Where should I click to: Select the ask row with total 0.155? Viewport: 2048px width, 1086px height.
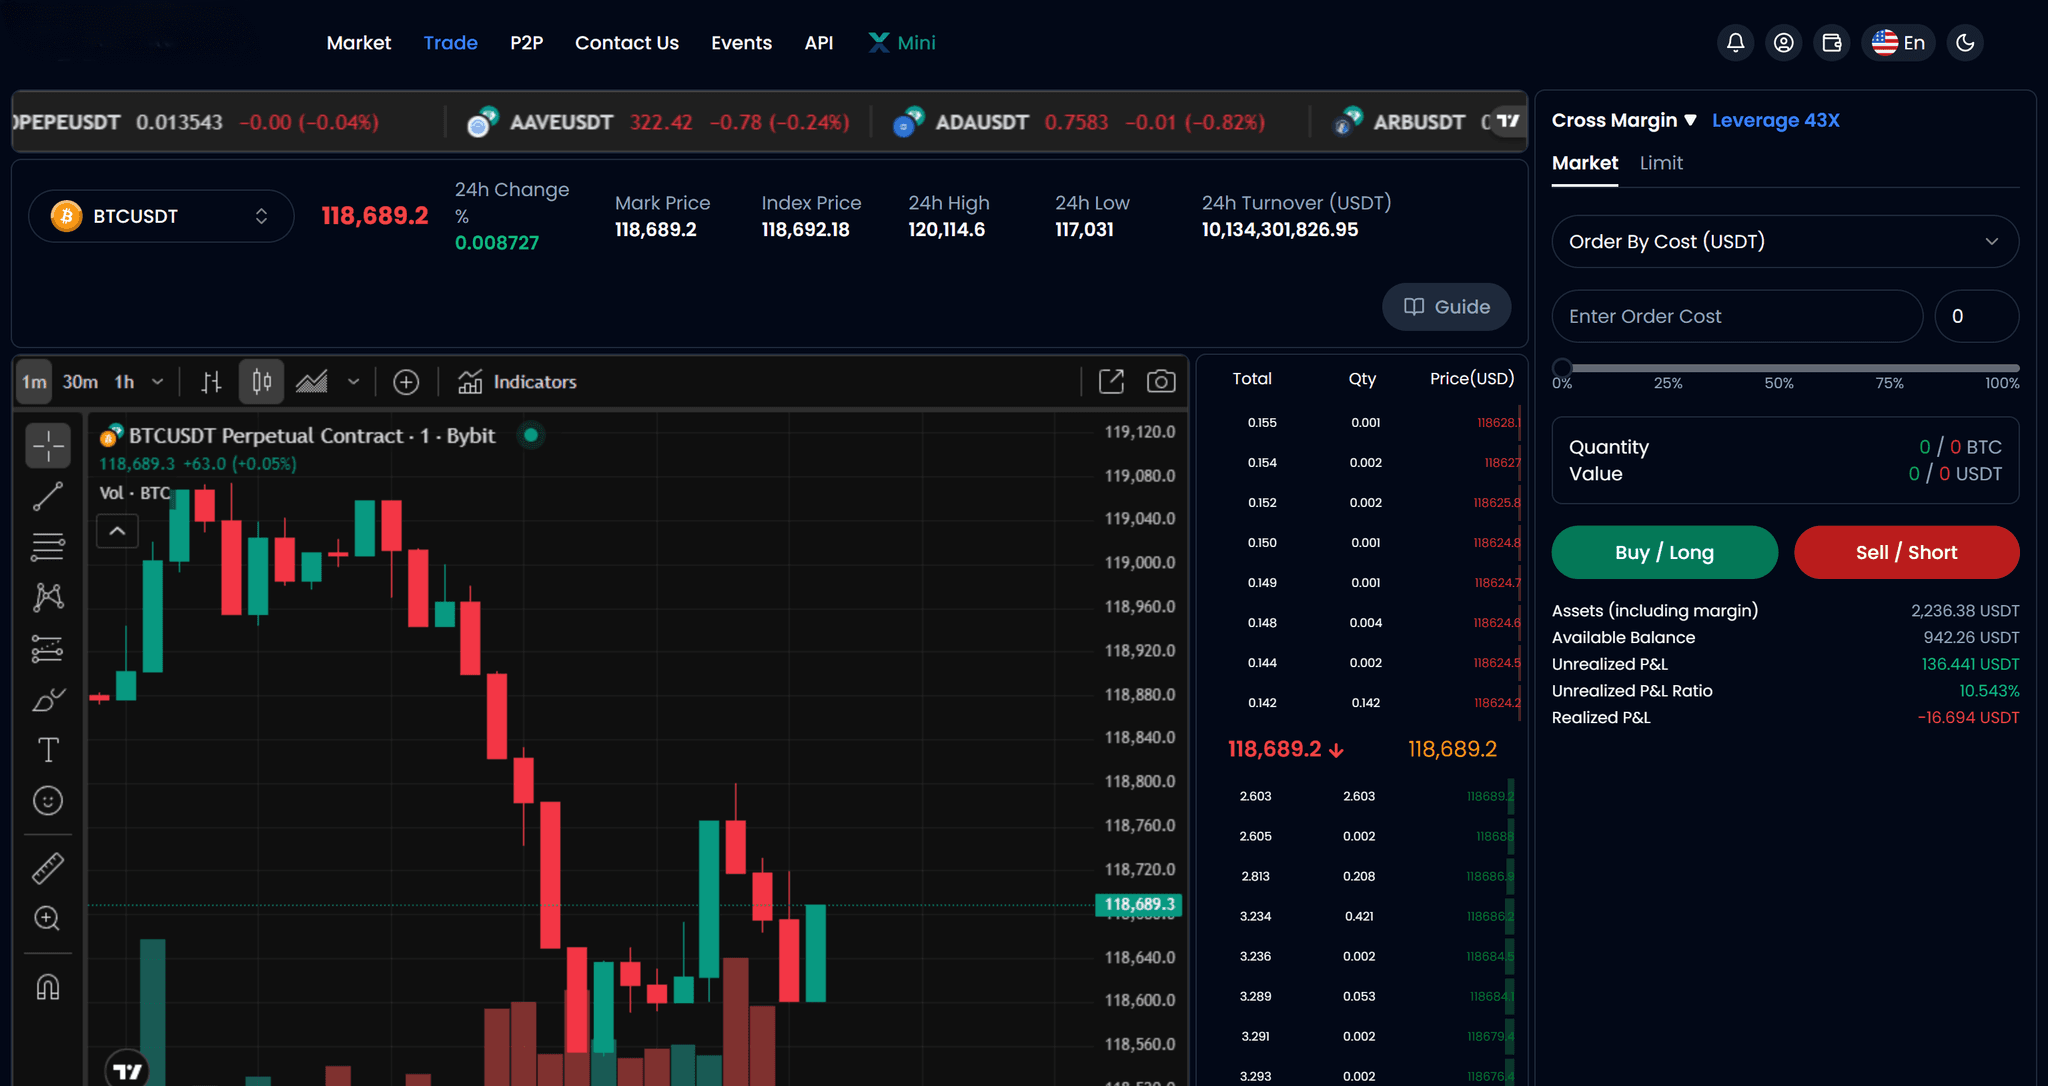[1362, 423]
